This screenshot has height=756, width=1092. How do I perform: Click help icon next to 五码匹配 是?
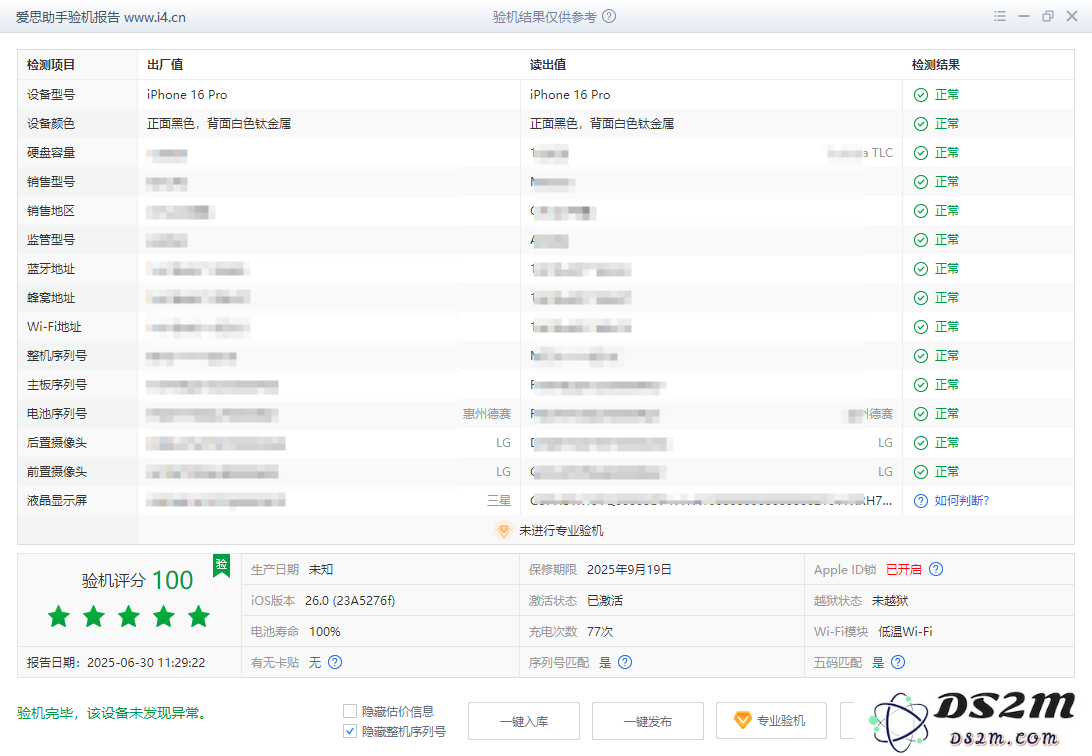(x=898, y=662)
